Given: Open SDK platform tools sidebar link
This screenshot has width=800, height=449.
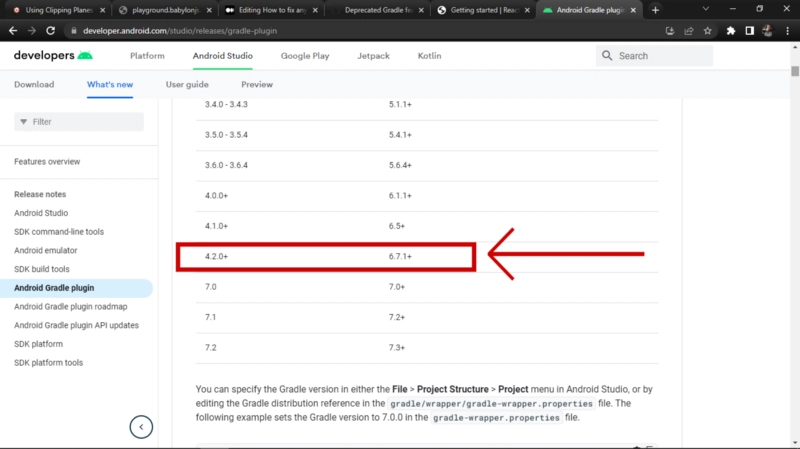Looking at the screenshot, I should 48,363.
